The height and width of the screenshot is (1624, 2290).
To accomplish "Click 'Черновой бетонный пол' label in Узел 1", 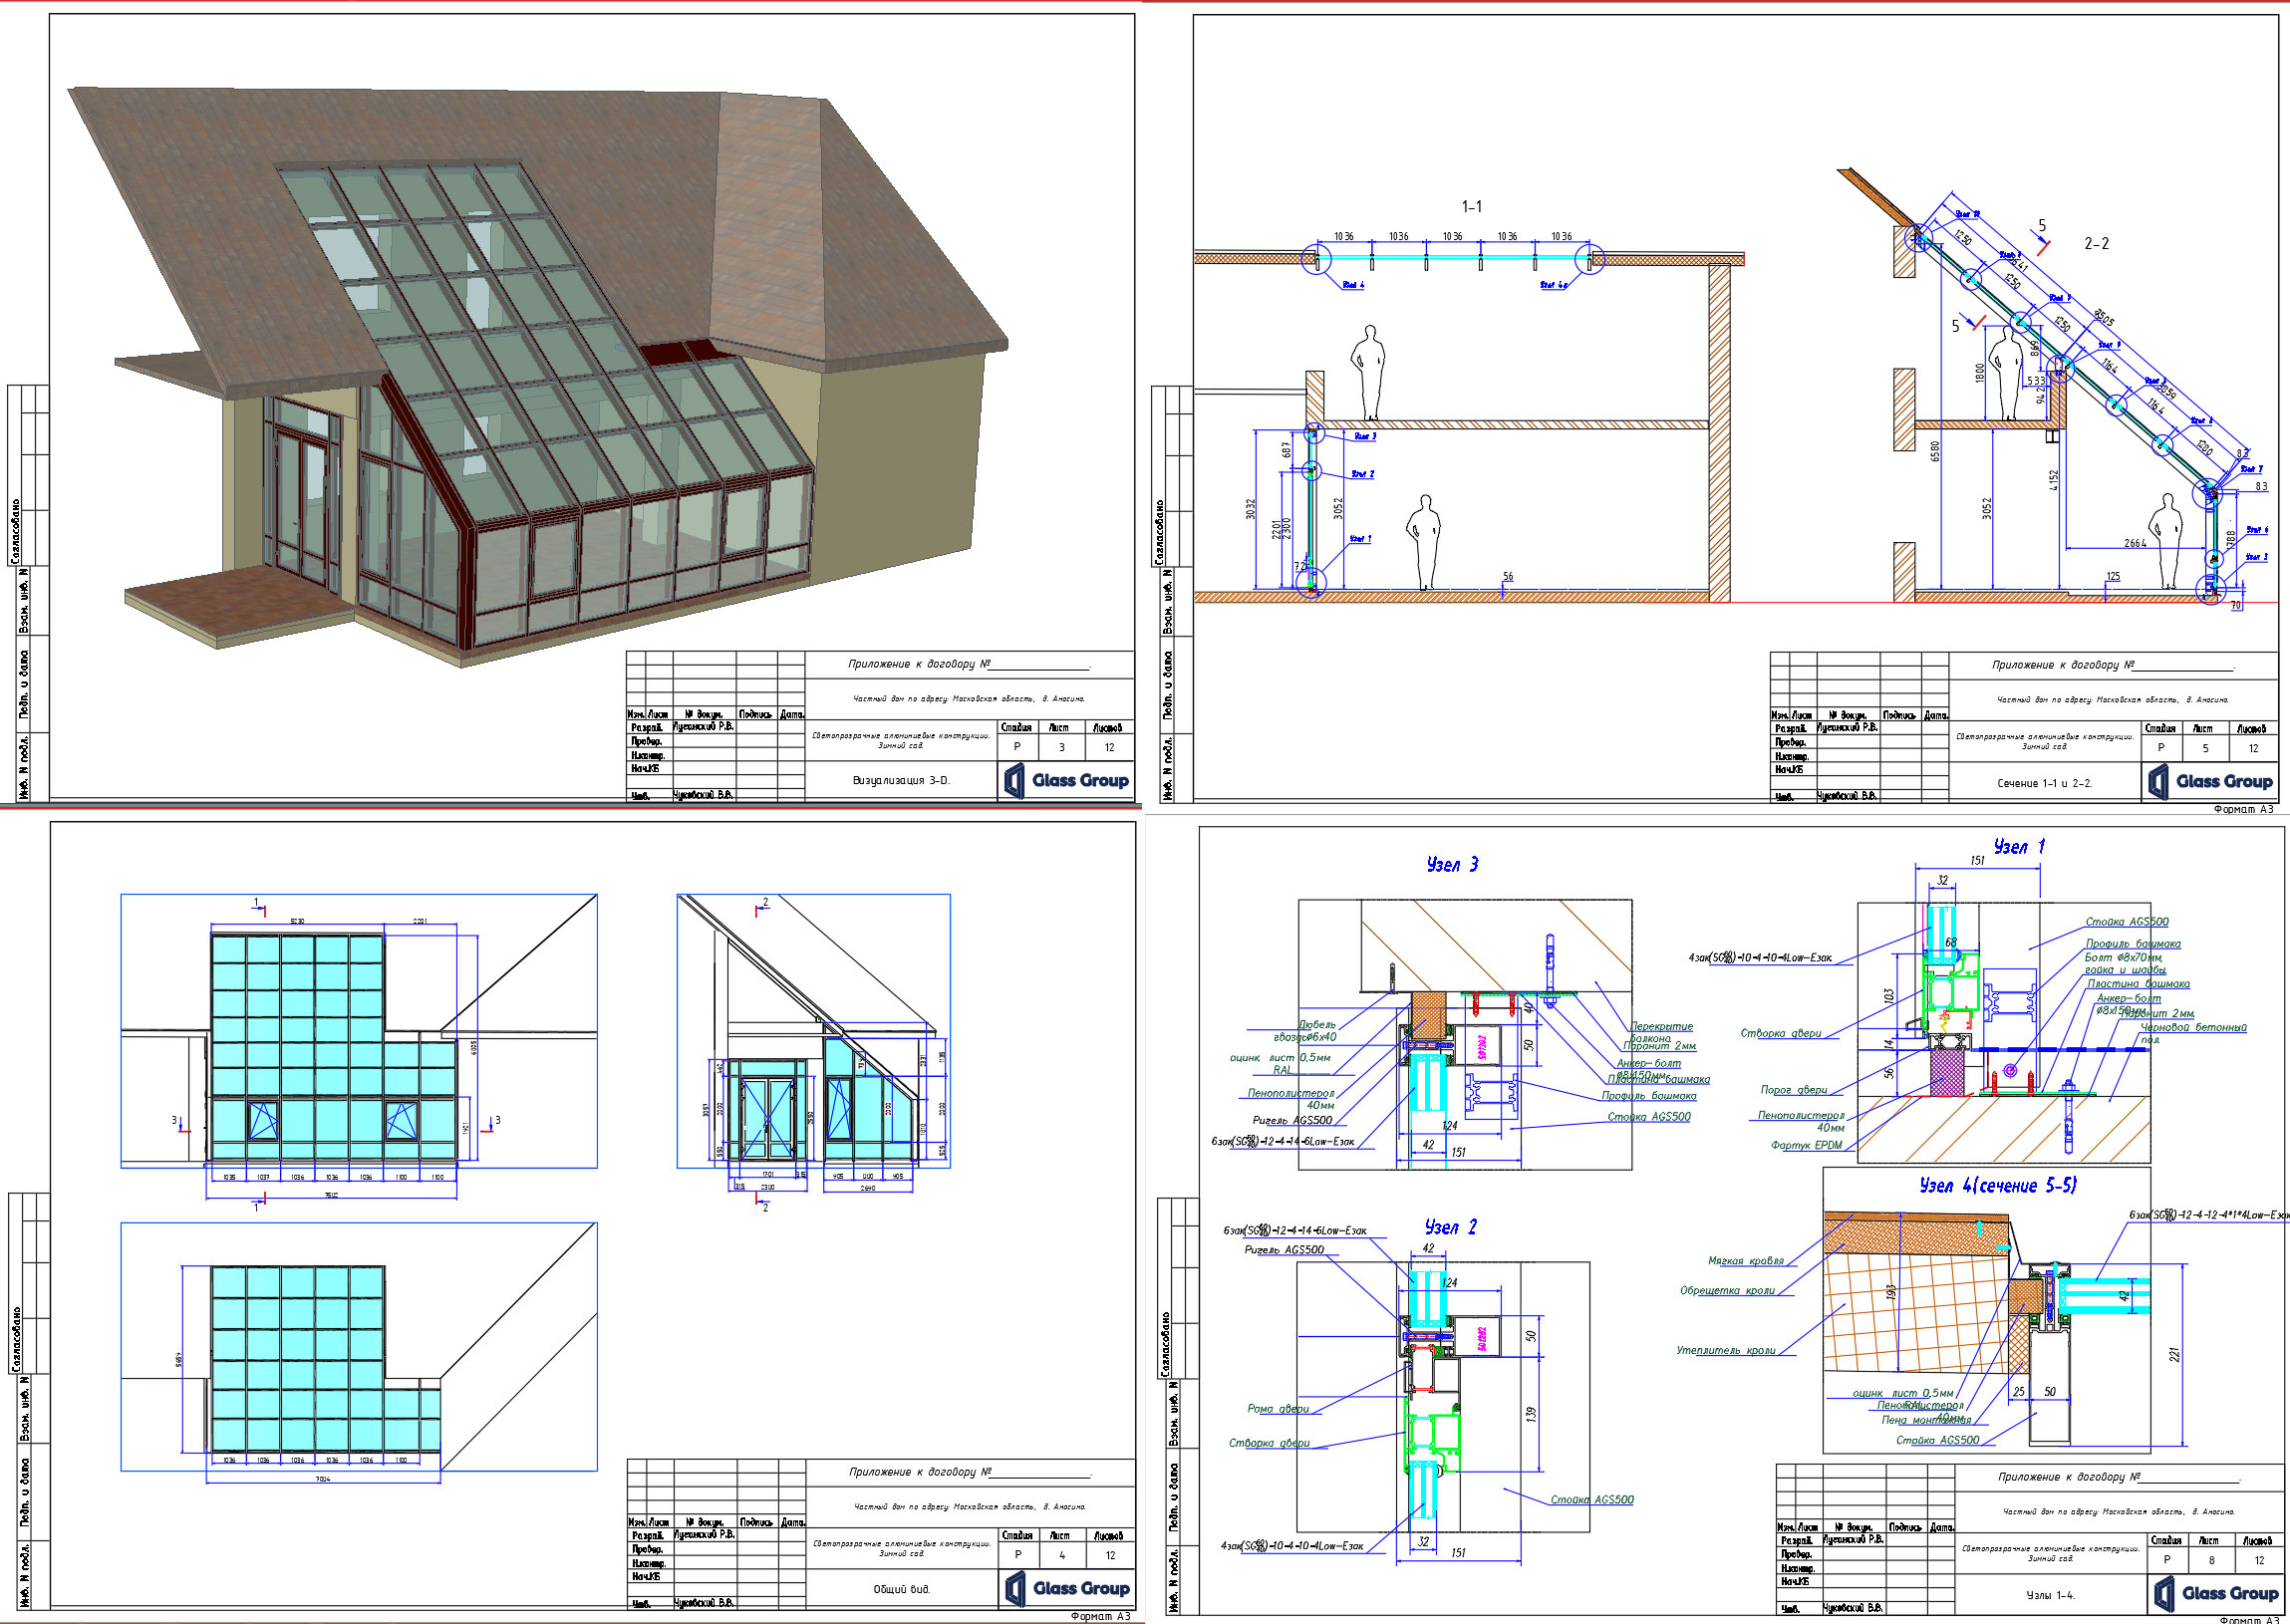I will coord(2194,1033).
